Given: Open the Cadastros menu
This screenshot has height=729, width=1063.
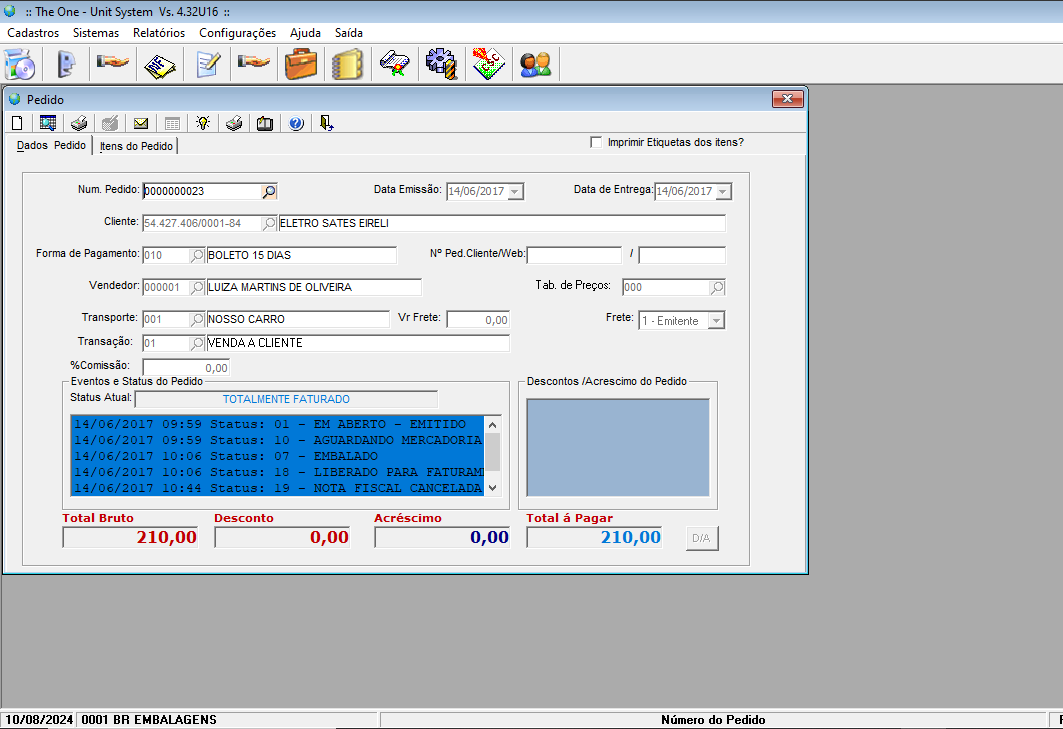Looking at the screenshot, I should coord(33,33).
